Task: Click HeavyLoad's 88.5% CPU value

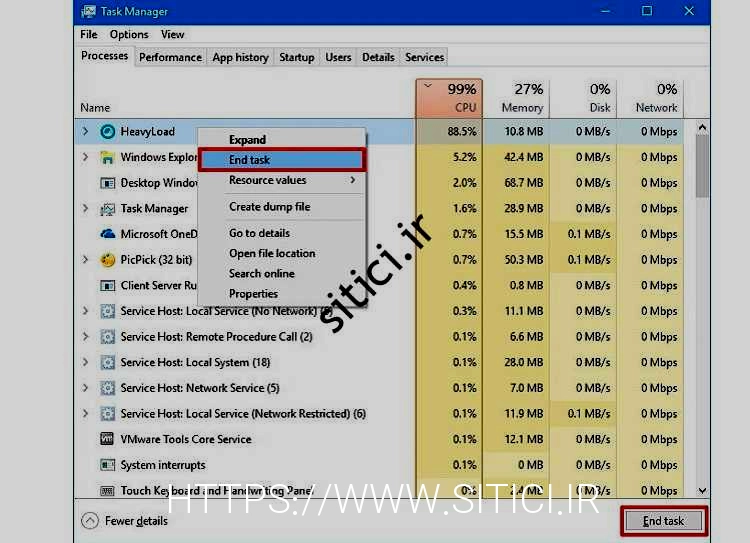Action: point(462,132)
